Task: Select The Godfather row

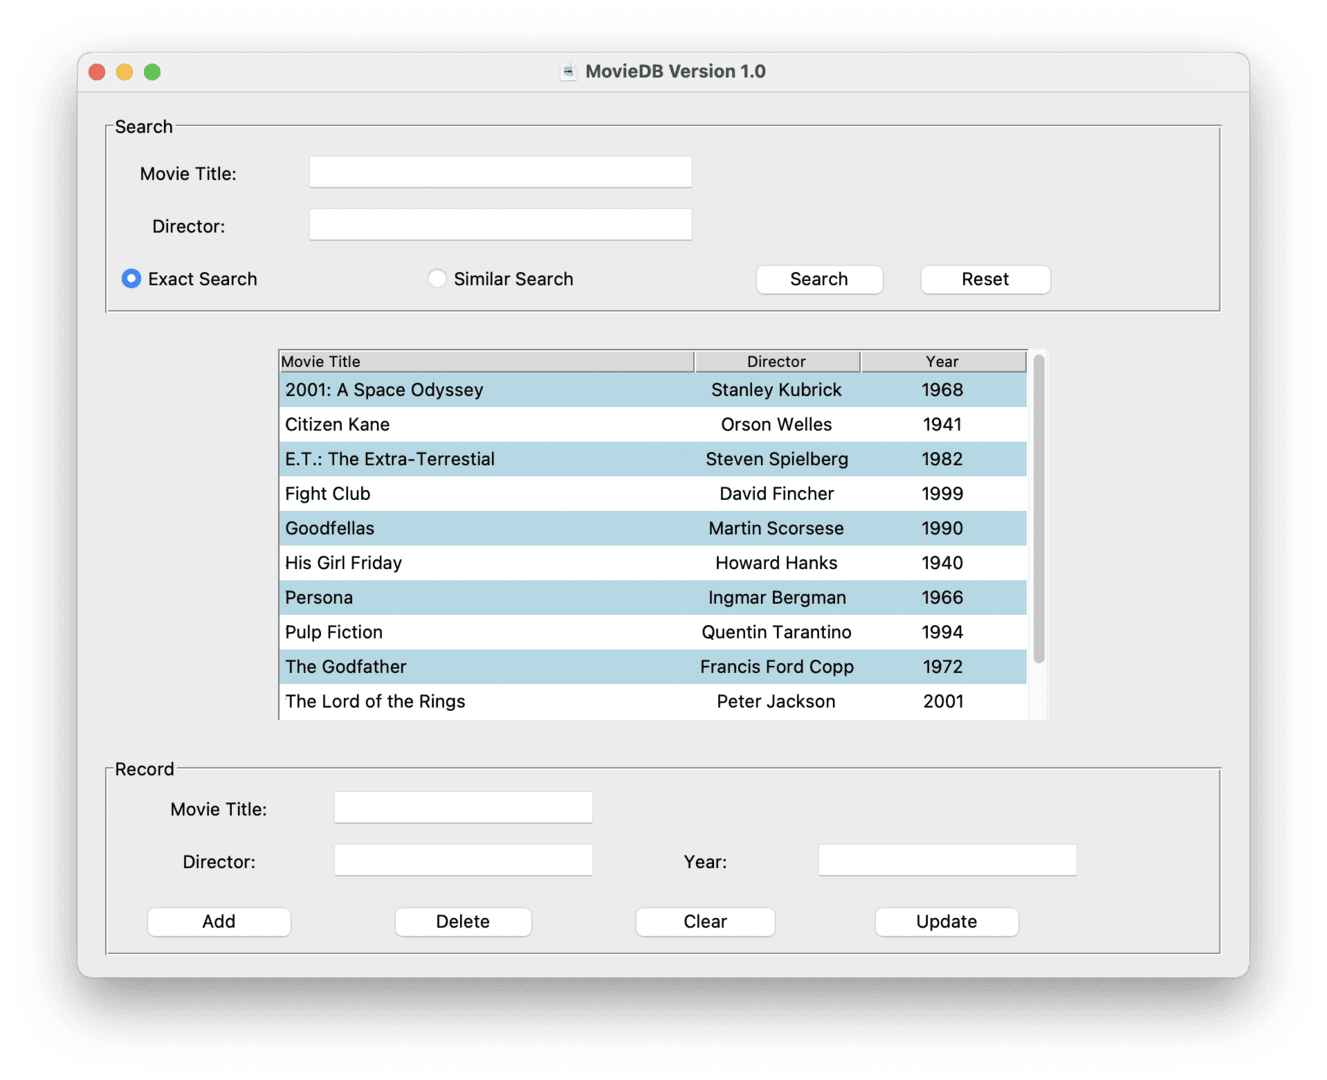Action: click(x=653, y=667)
